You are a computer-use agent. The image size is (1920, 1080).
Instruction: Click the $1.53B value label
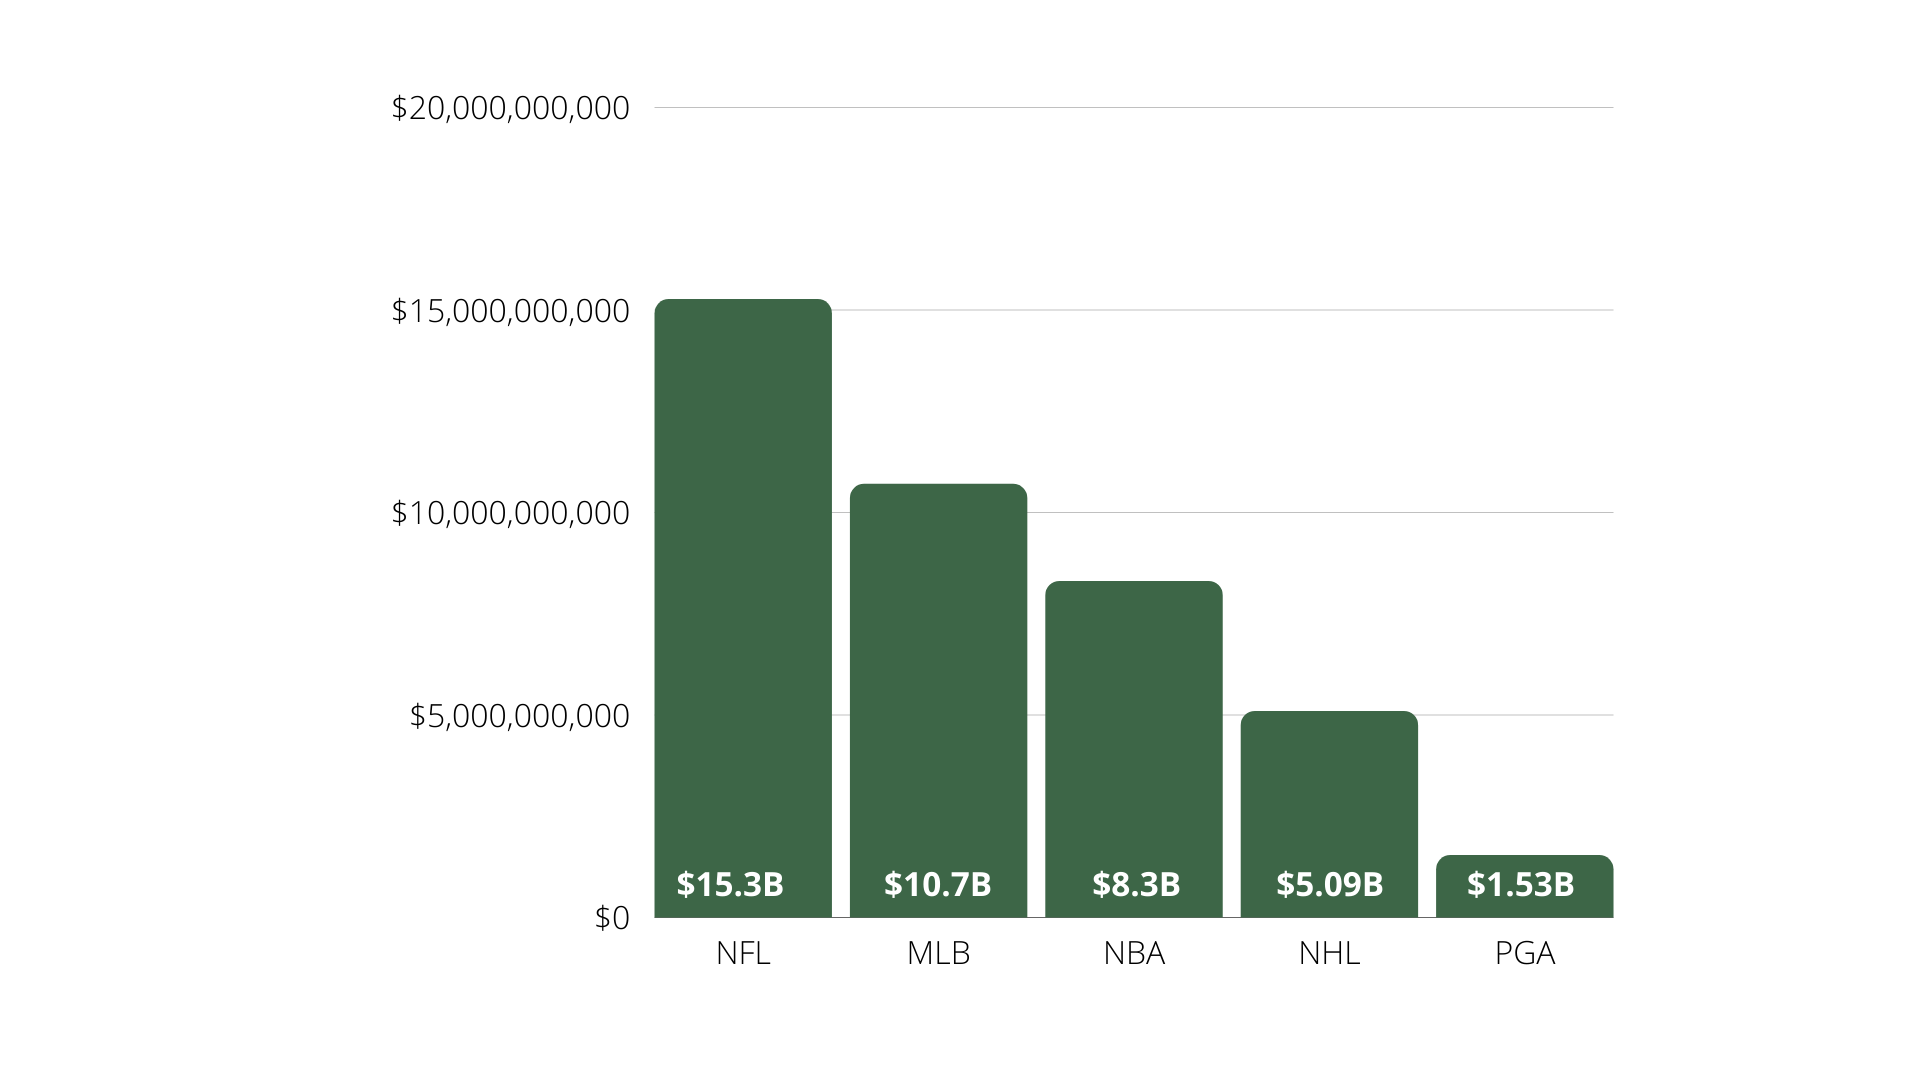1520,884
